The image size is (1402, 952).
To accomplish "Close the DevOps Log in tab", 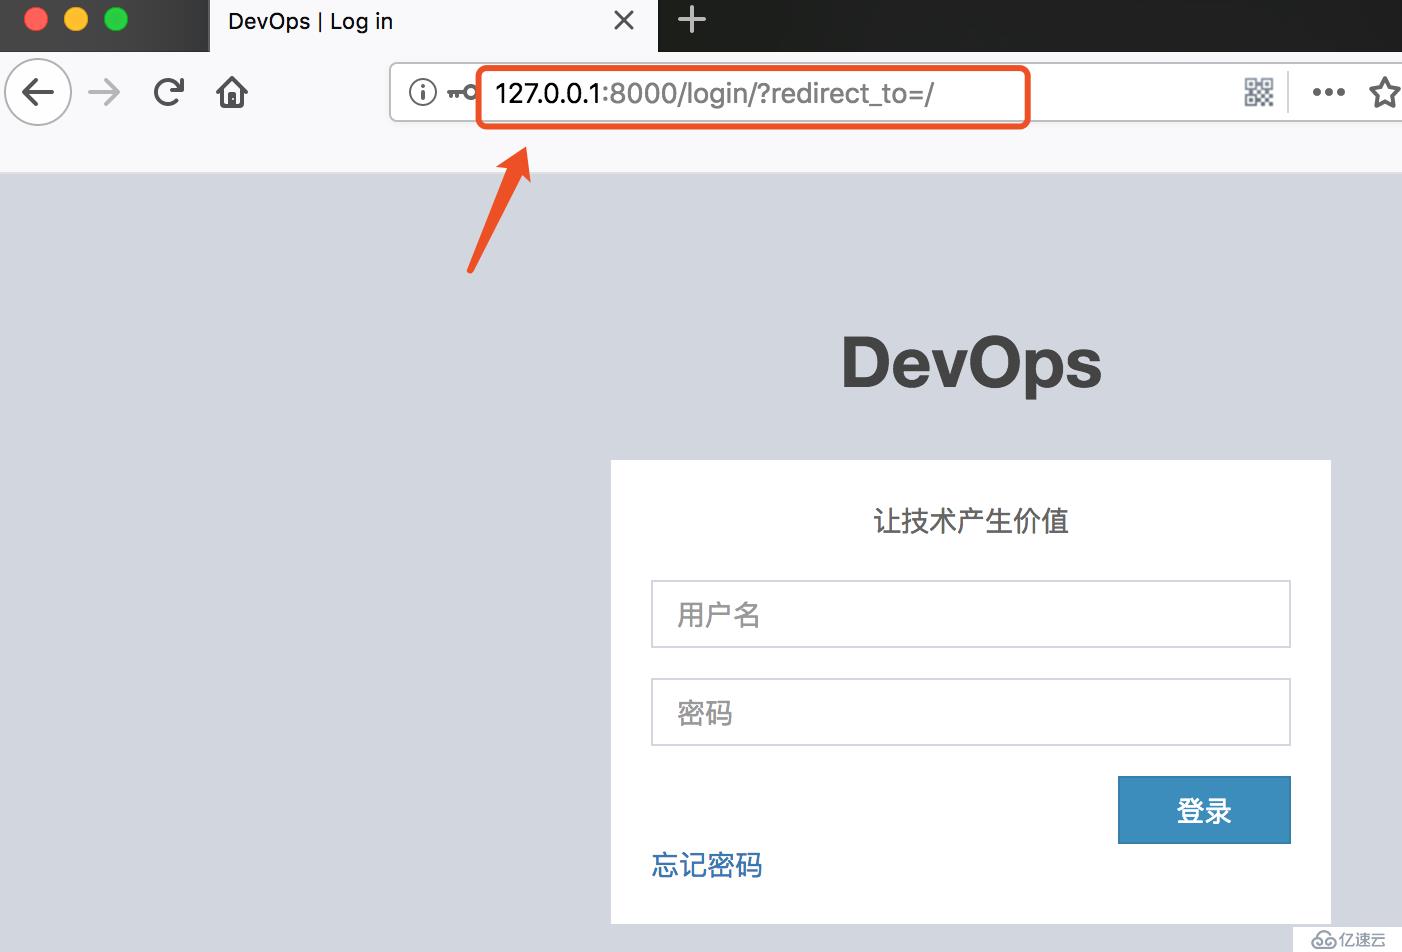I will coord(624,20).
